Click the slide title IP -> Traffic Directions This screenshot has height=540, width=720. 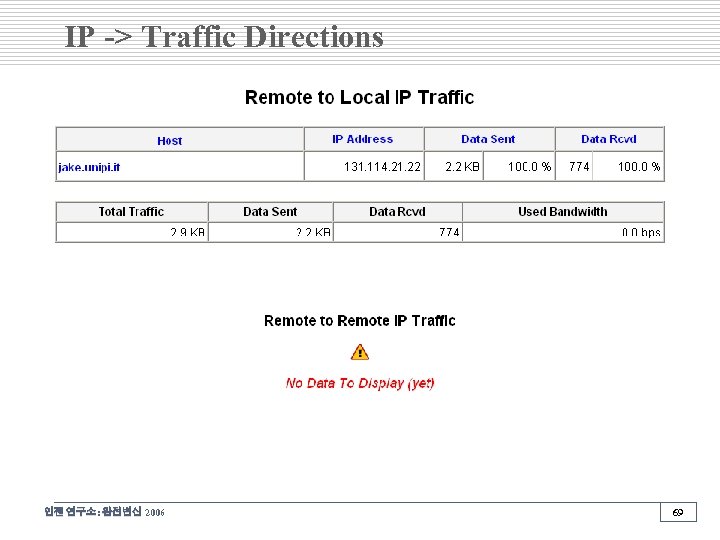224,37
